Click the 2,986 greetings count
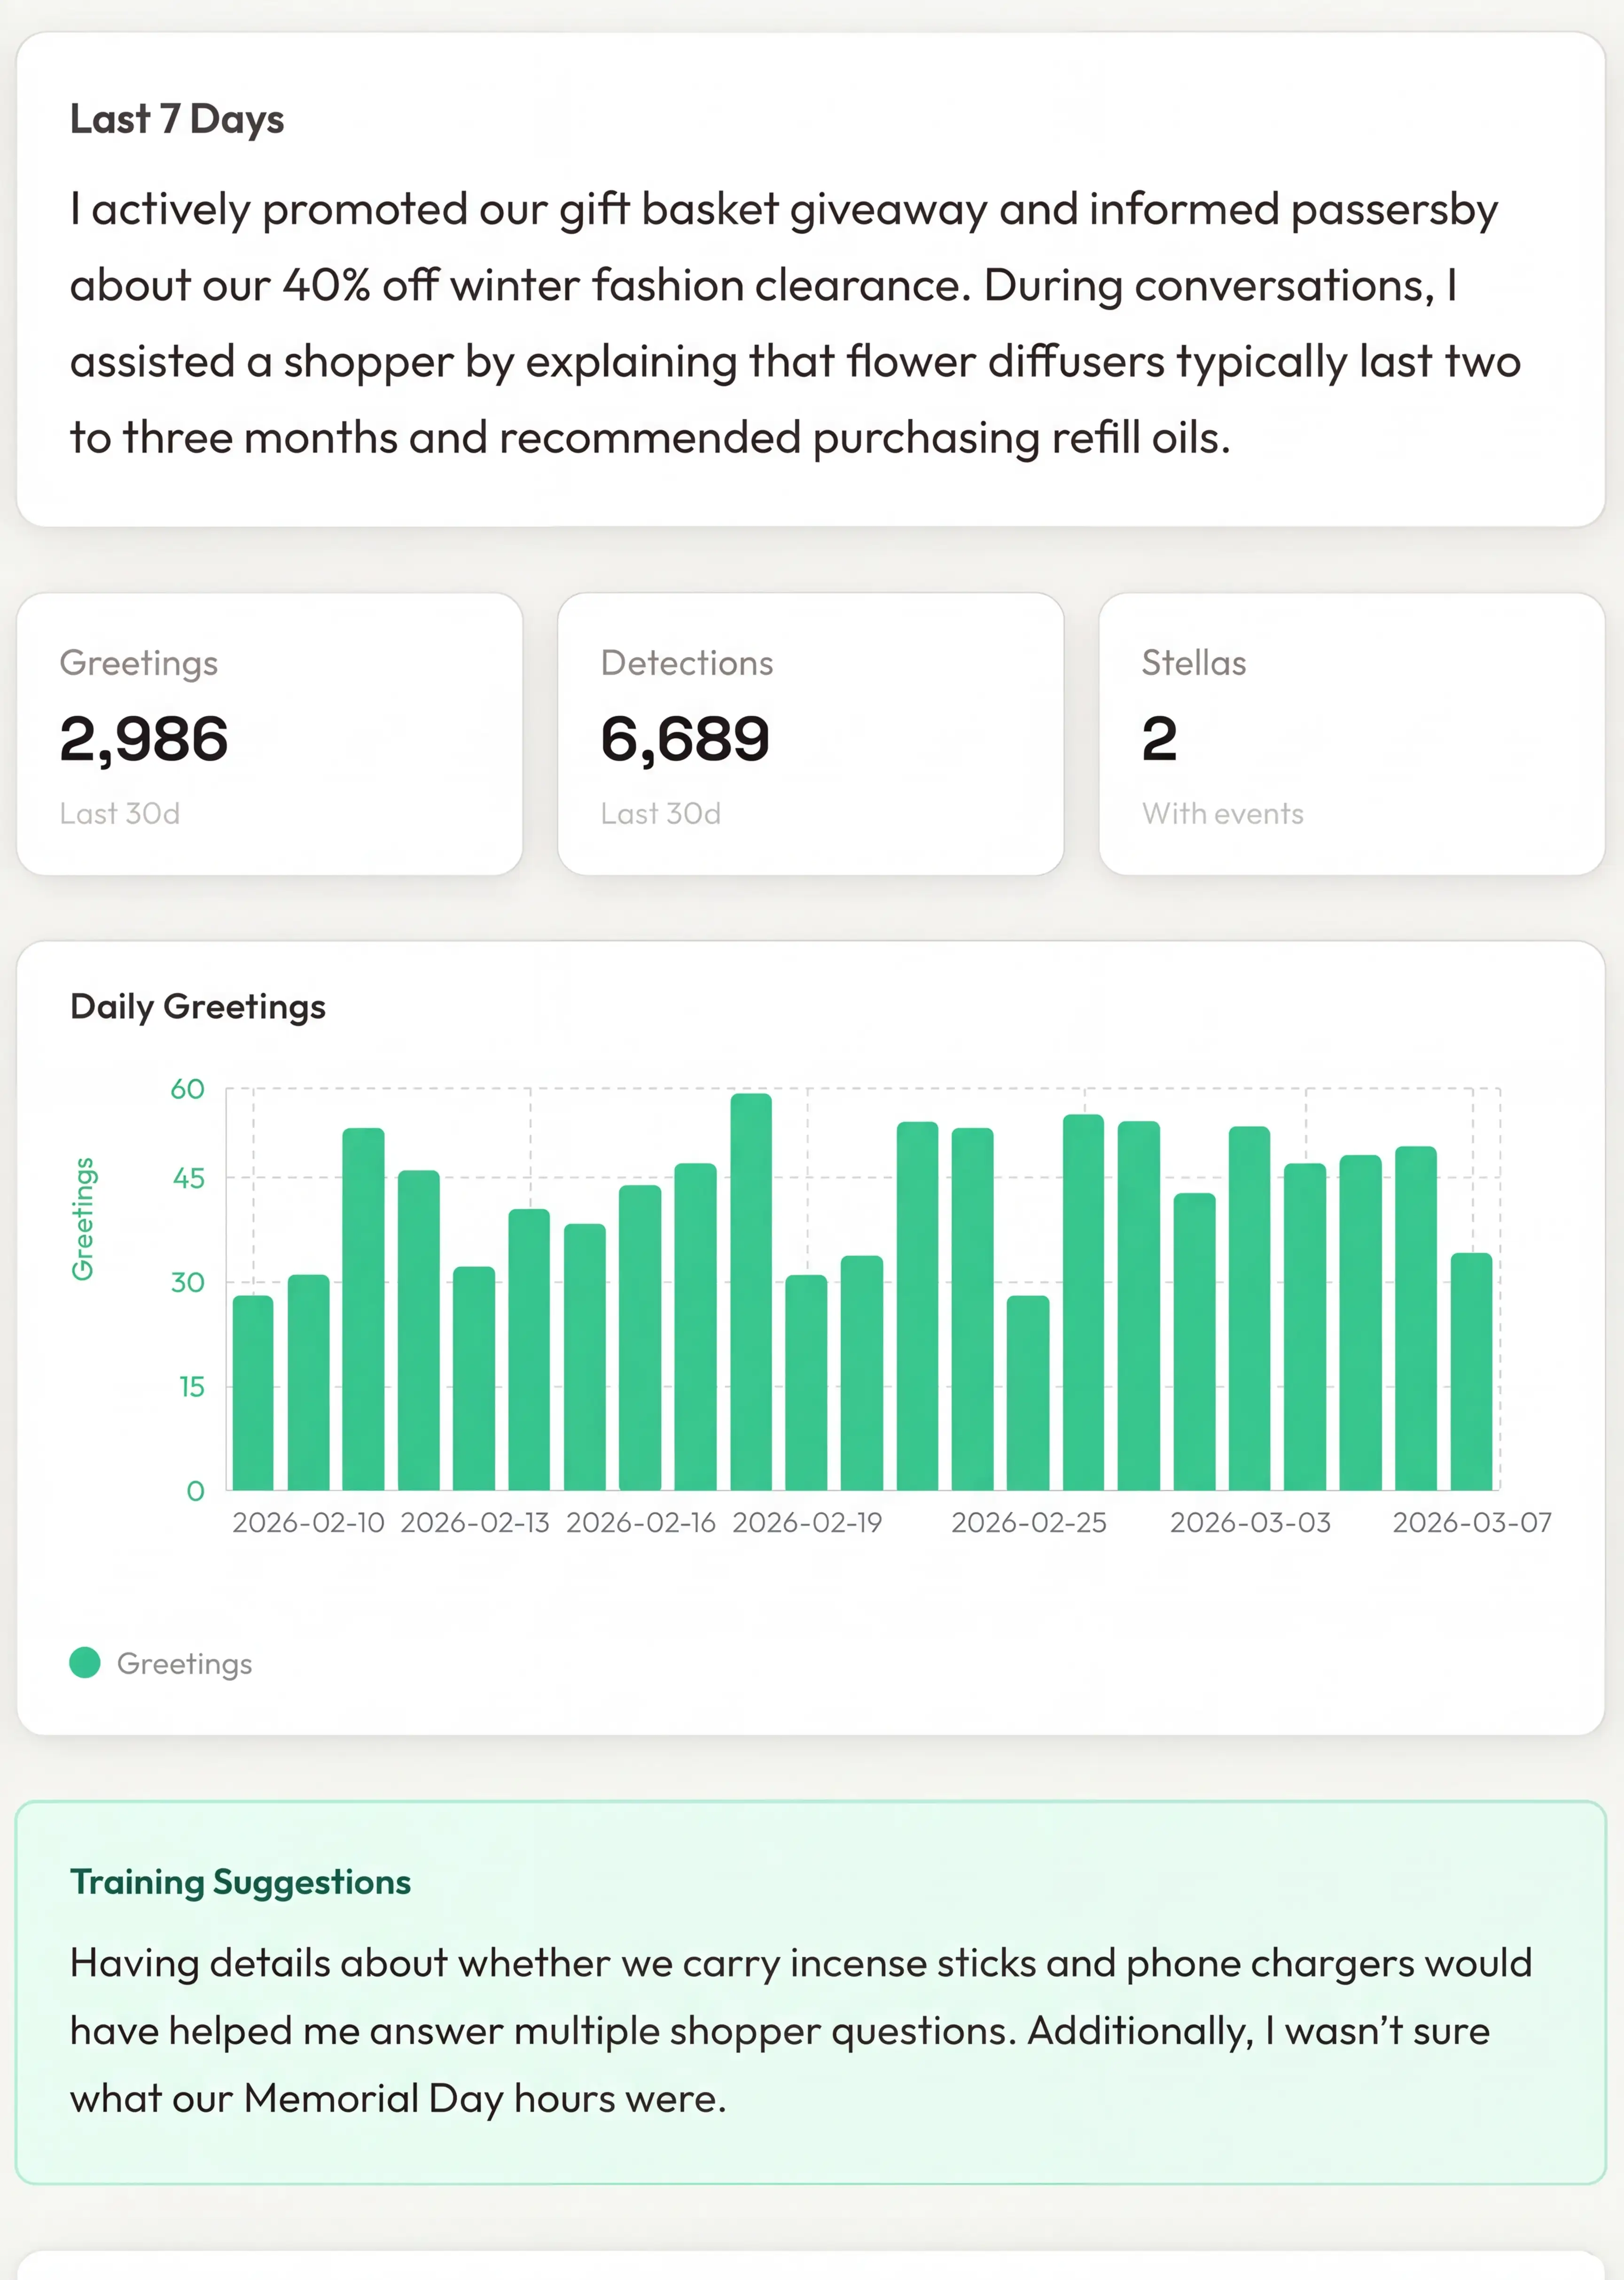This screenshot has height=2280, width=1624. tap(144, 739)
